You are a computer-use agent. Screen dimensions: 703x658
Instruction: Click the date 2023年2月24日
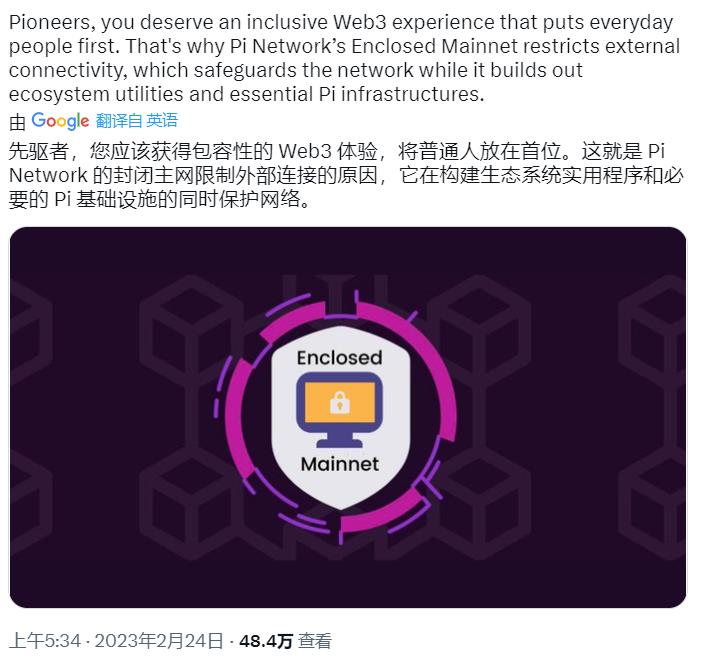[x=159, y=641]
